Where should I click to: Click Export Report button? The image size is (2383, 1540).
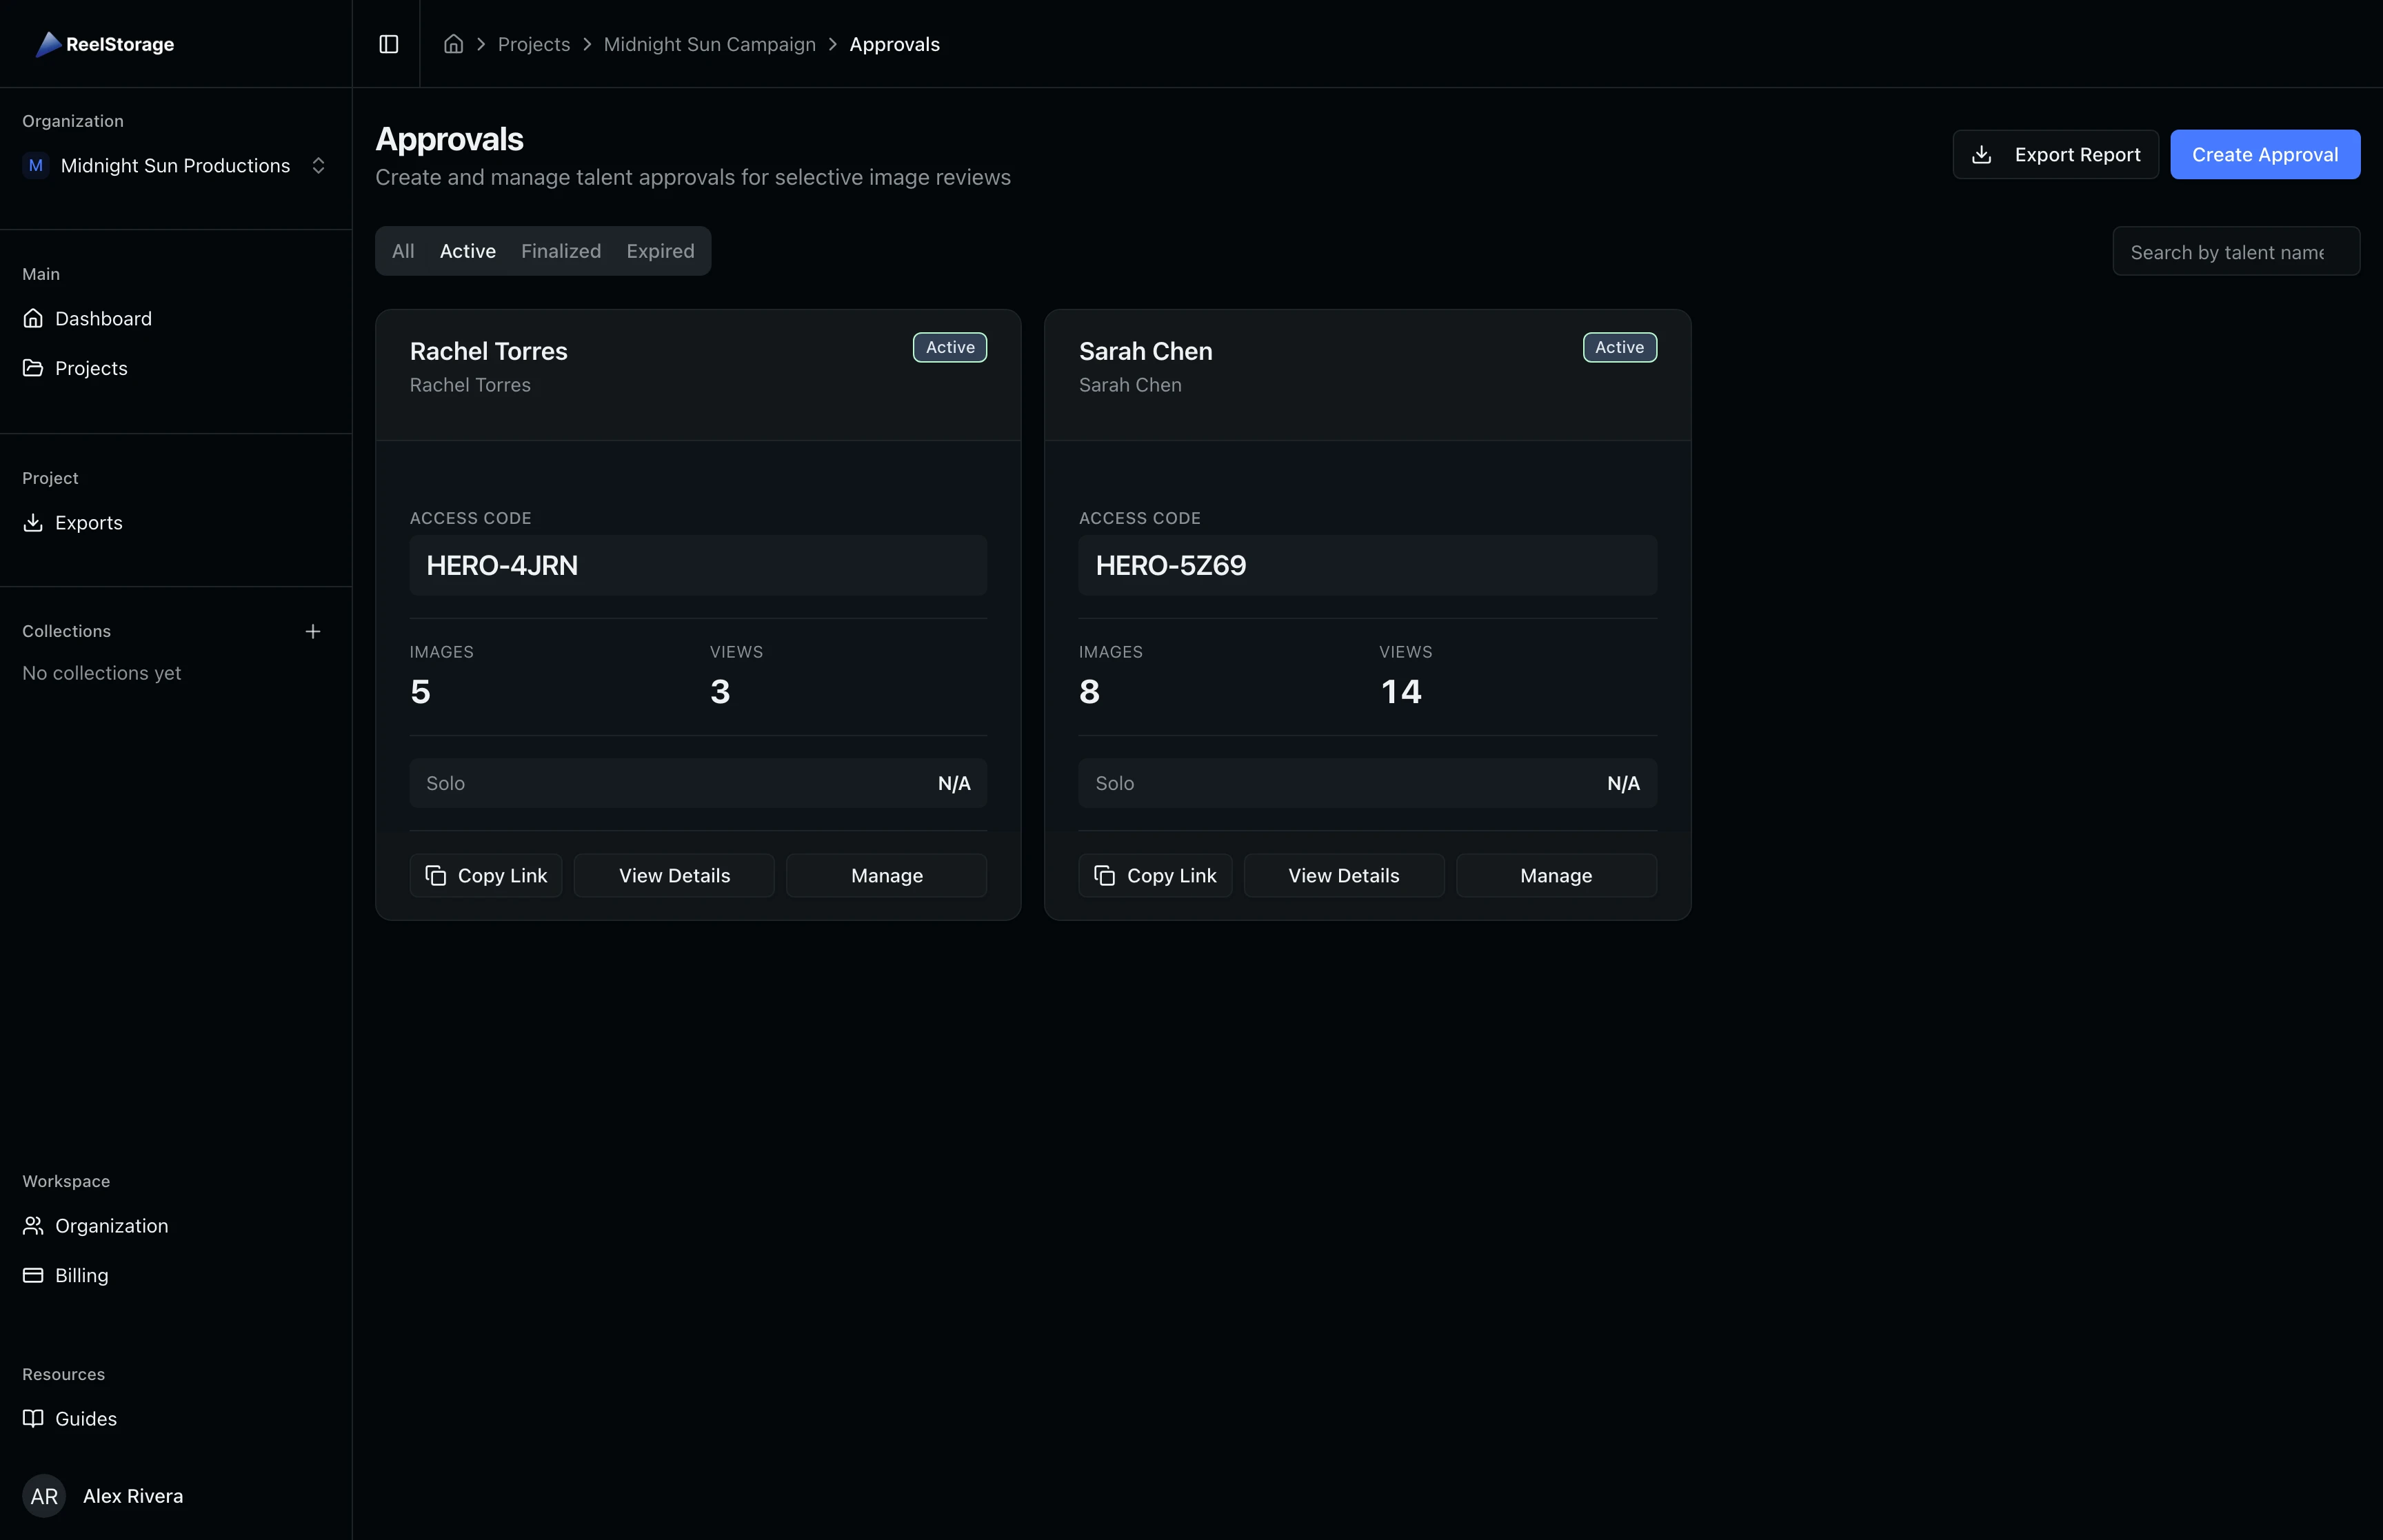pos(2055,155)
